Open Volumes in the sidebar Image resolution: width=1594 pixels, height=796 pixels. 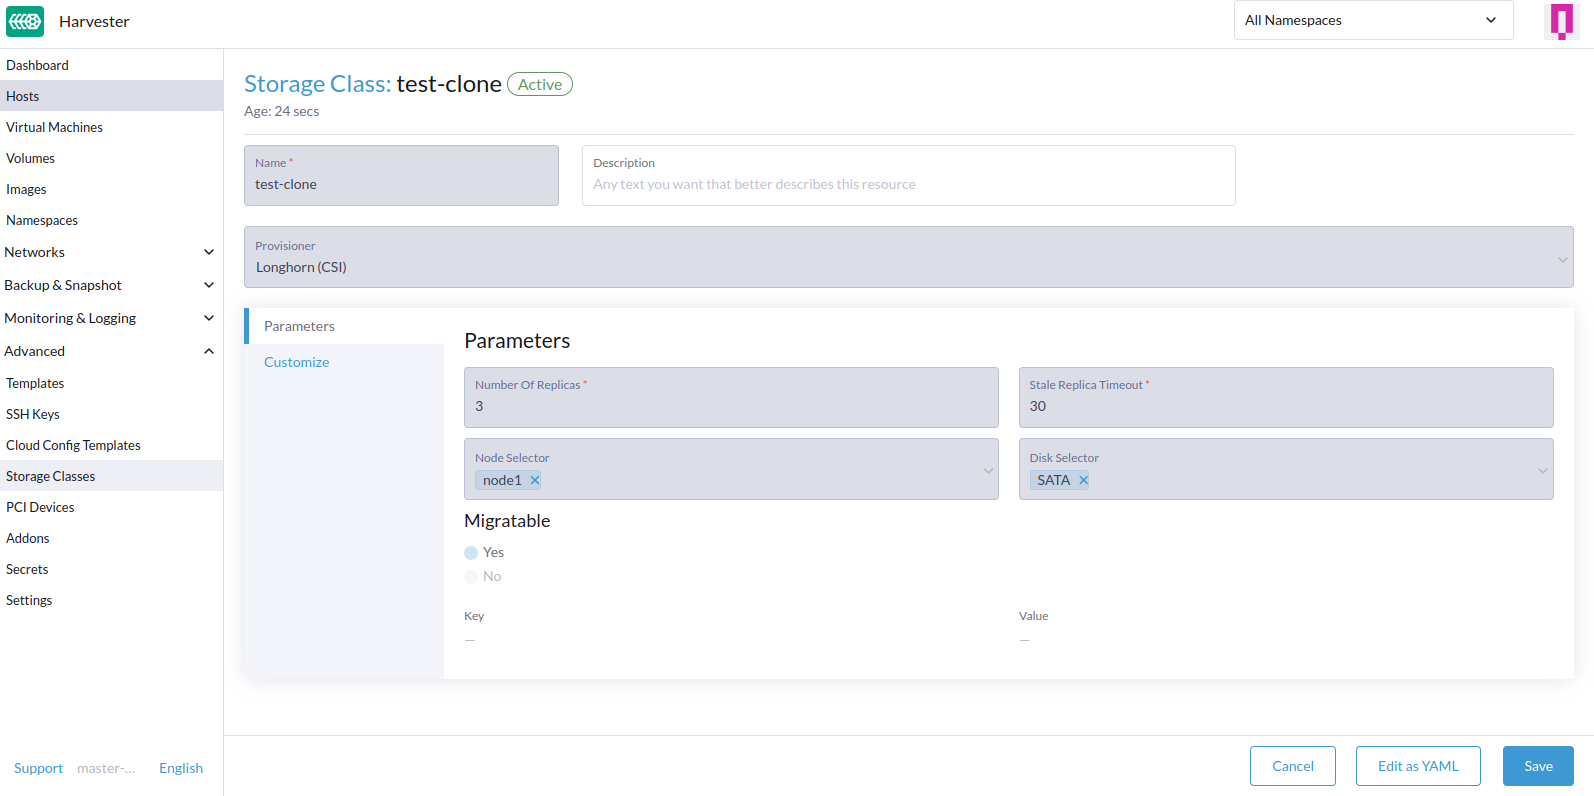coord(111,158)
